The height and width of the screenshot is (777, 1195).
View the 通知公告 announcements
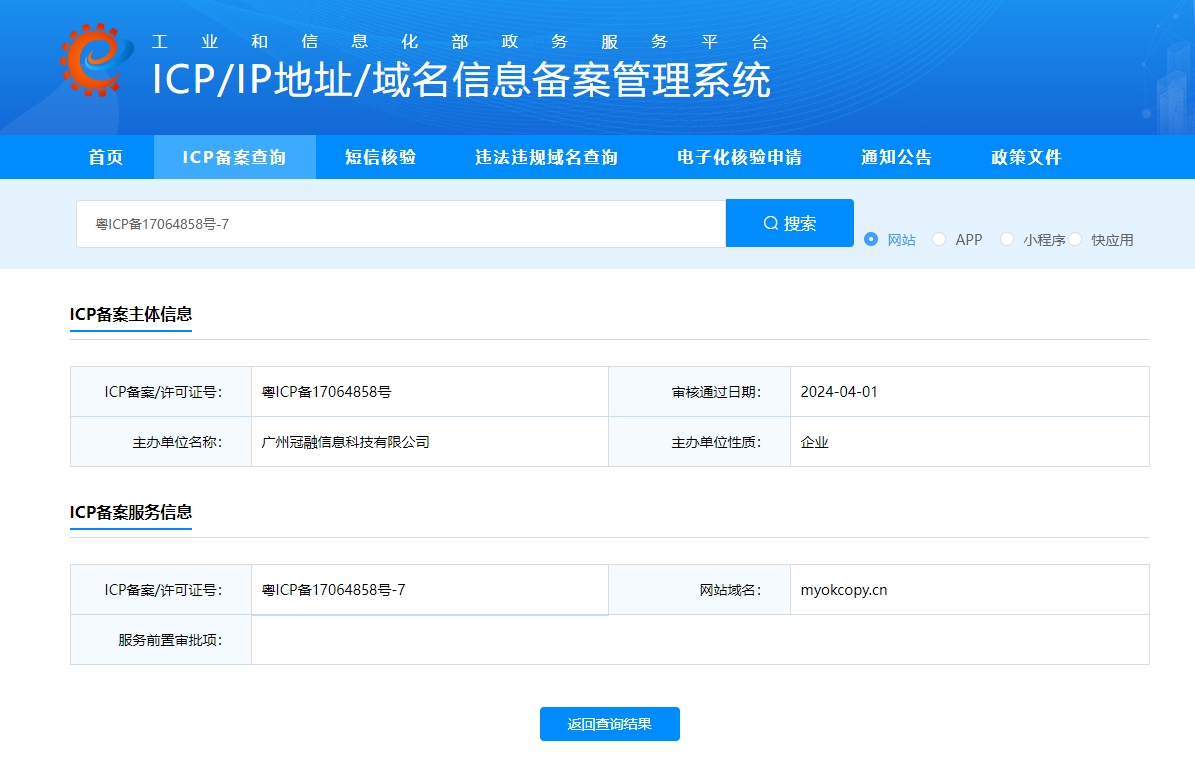click(x=896, y=156)
